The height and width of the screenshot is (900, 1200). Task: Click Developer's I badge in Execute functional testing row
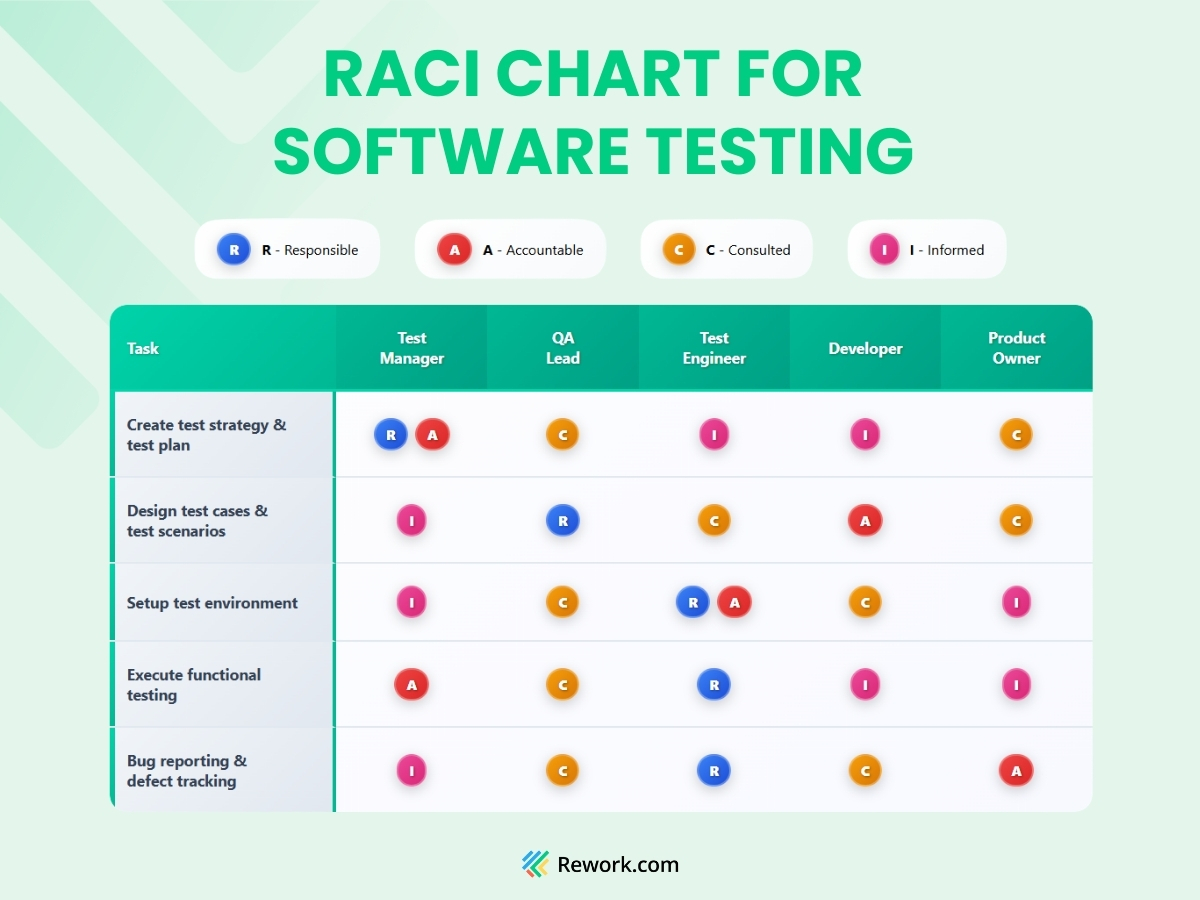(865, 685)
